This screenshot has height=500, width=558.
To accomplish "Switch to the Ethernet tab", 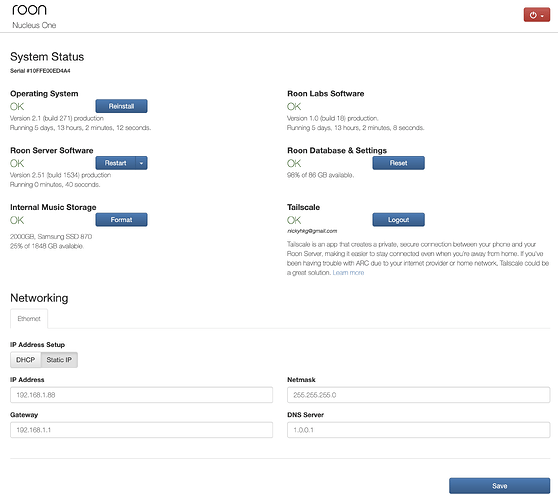I will (x=29, y=319).
